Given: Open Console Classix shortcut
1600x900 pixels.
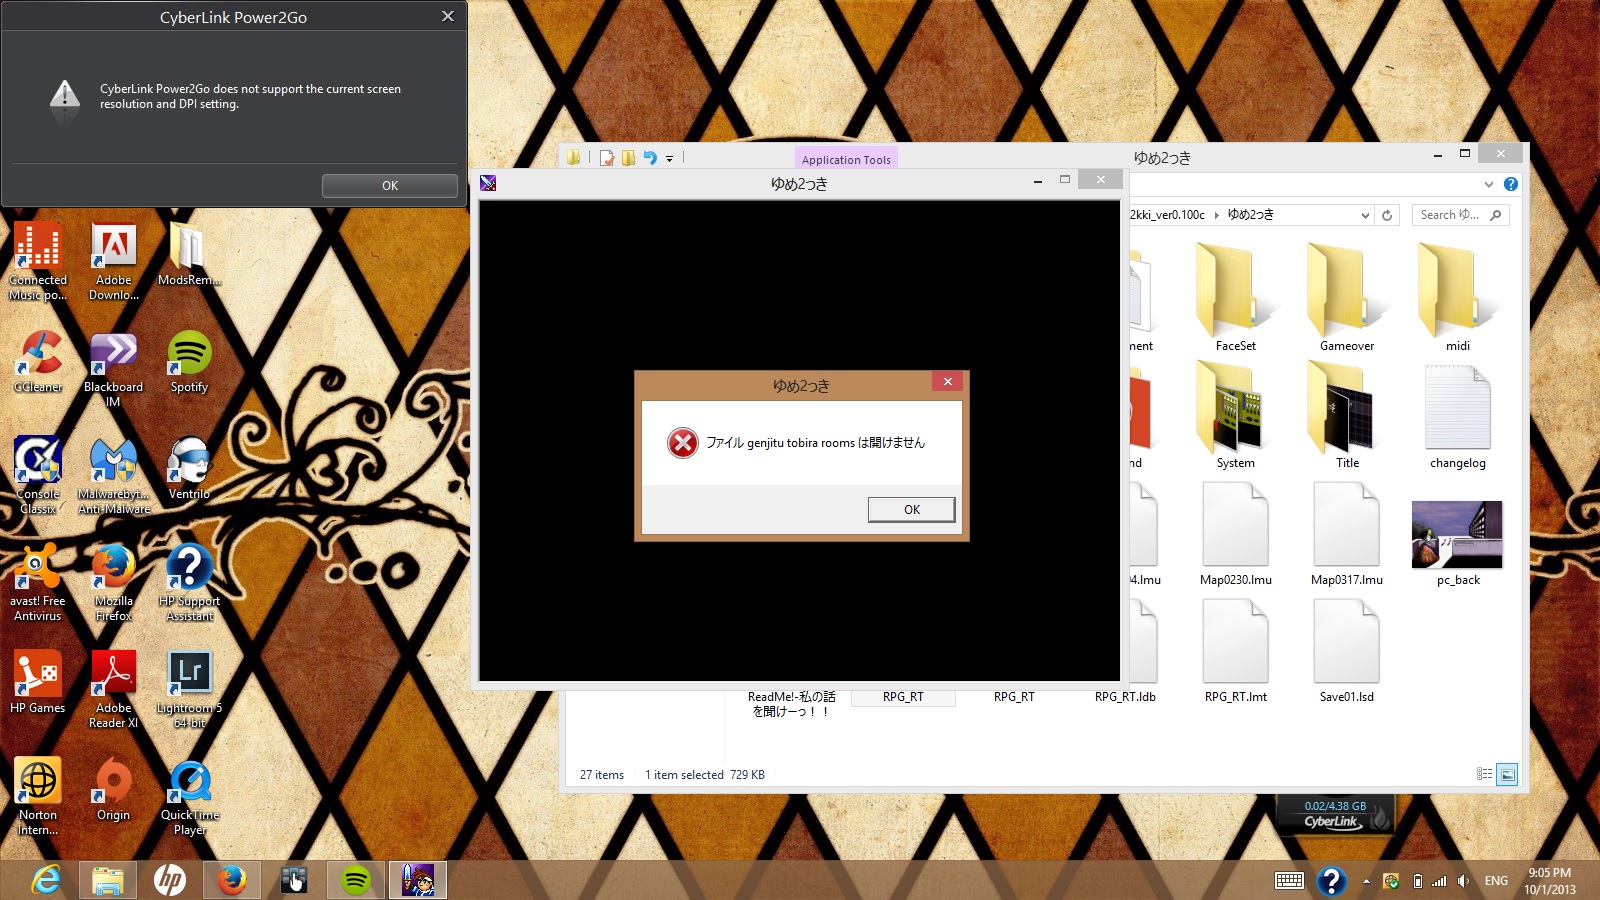Looking at the screenshot, I should [38, 475].
